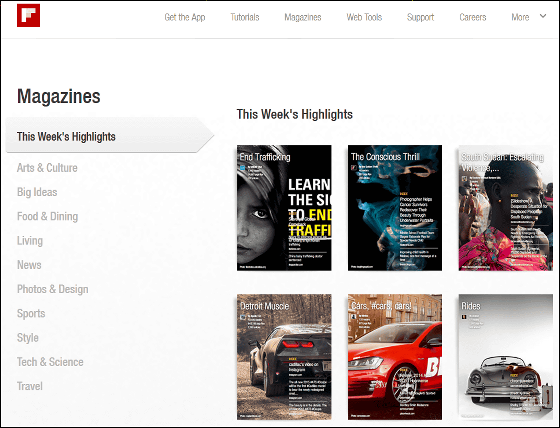
Task: Browse the Big Ideas category
Action: 37,192
